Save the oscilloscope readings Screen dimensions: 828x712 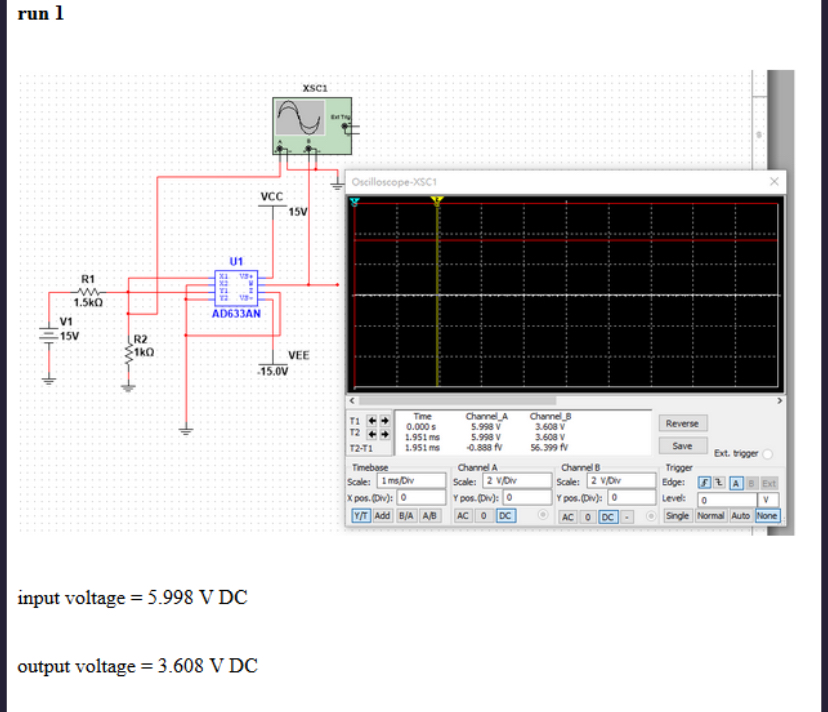681,444
